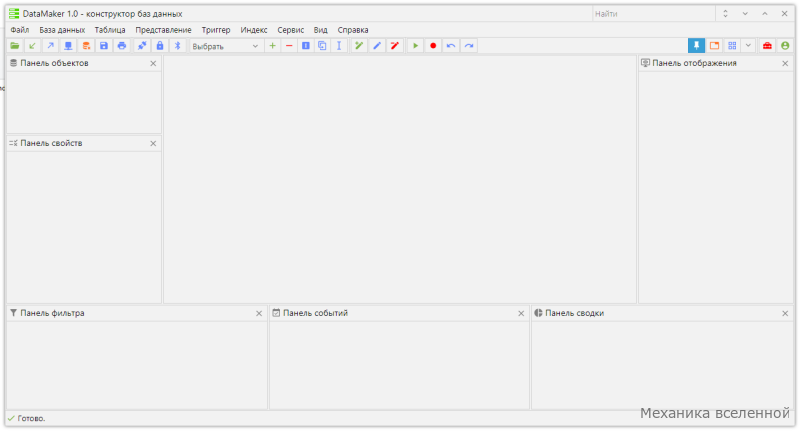Click the red wand icon

pos(395,46)
